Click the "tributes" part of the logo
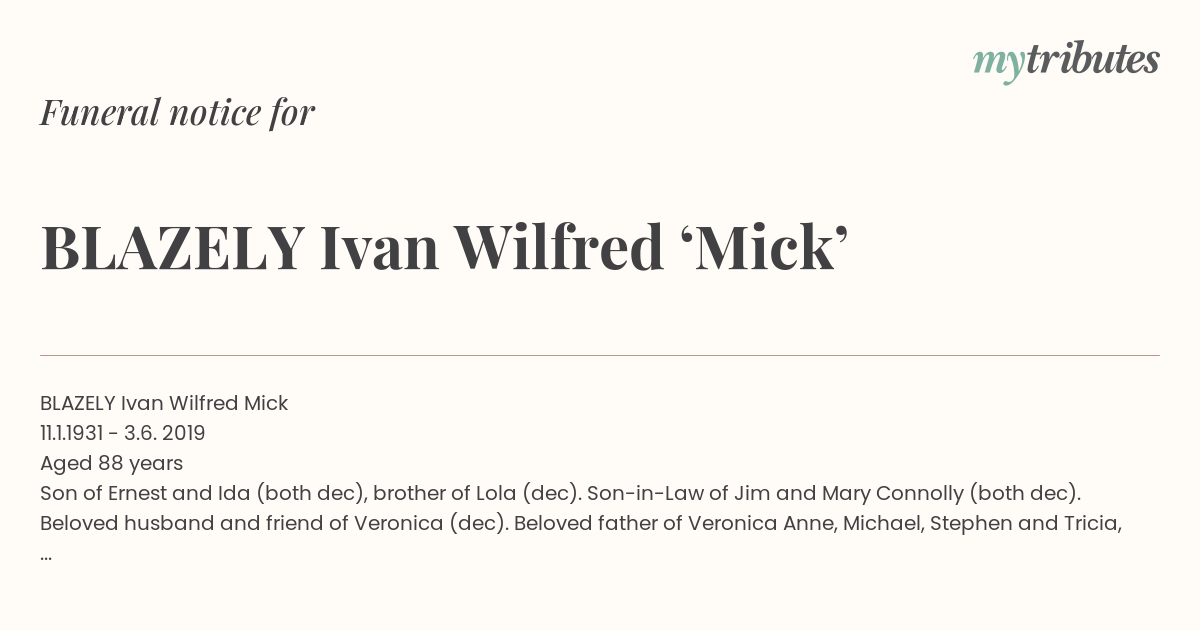The width and height of the screenshot is (1200, 630). [1092, 59]
